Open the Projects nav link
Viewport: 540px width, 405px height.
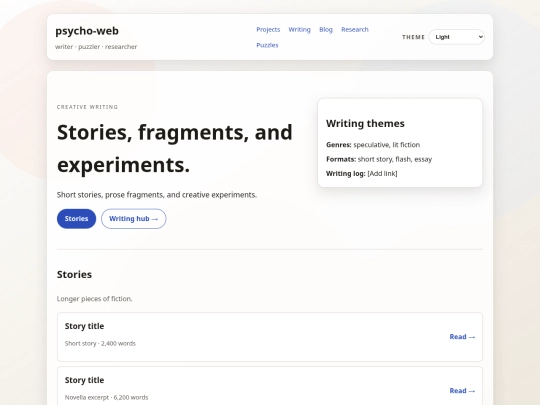coord(268,30)
